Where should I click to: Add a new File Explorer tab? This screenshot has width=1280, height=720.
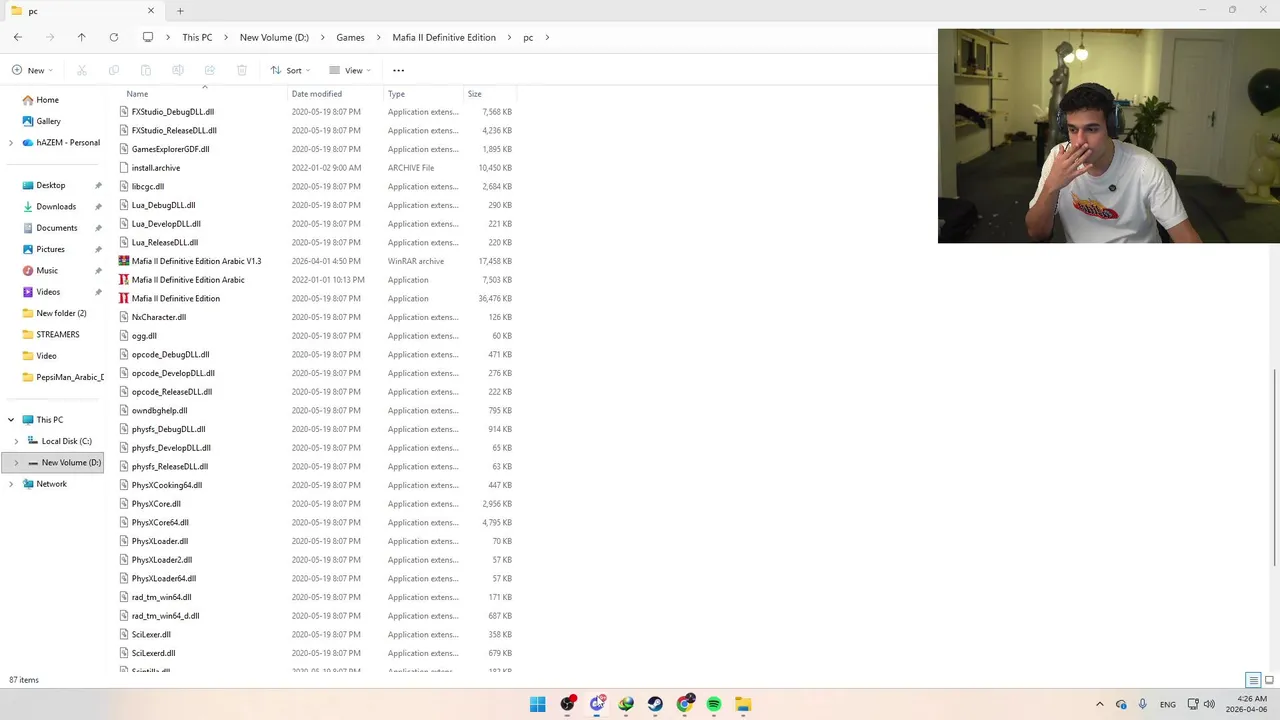[180, 11]
